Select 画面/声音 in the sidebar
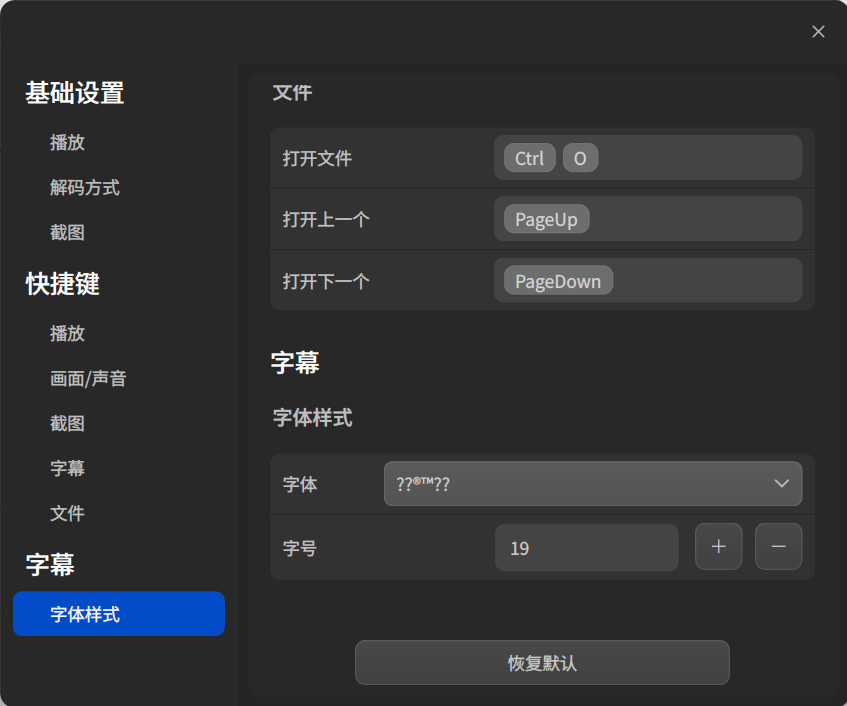847x706 pixels. pyautogui.click(x=88, y=379)
